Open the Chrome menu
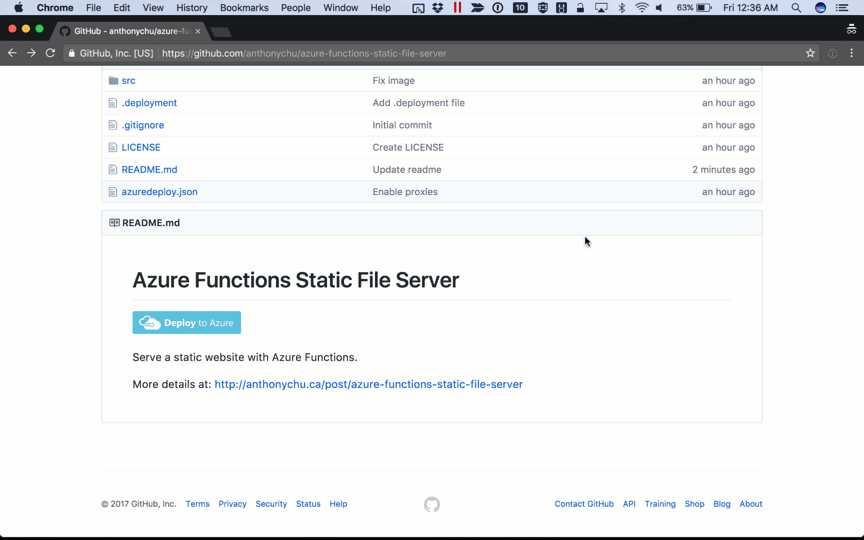This screenshot has width=864, height=540. coord(55,8)
